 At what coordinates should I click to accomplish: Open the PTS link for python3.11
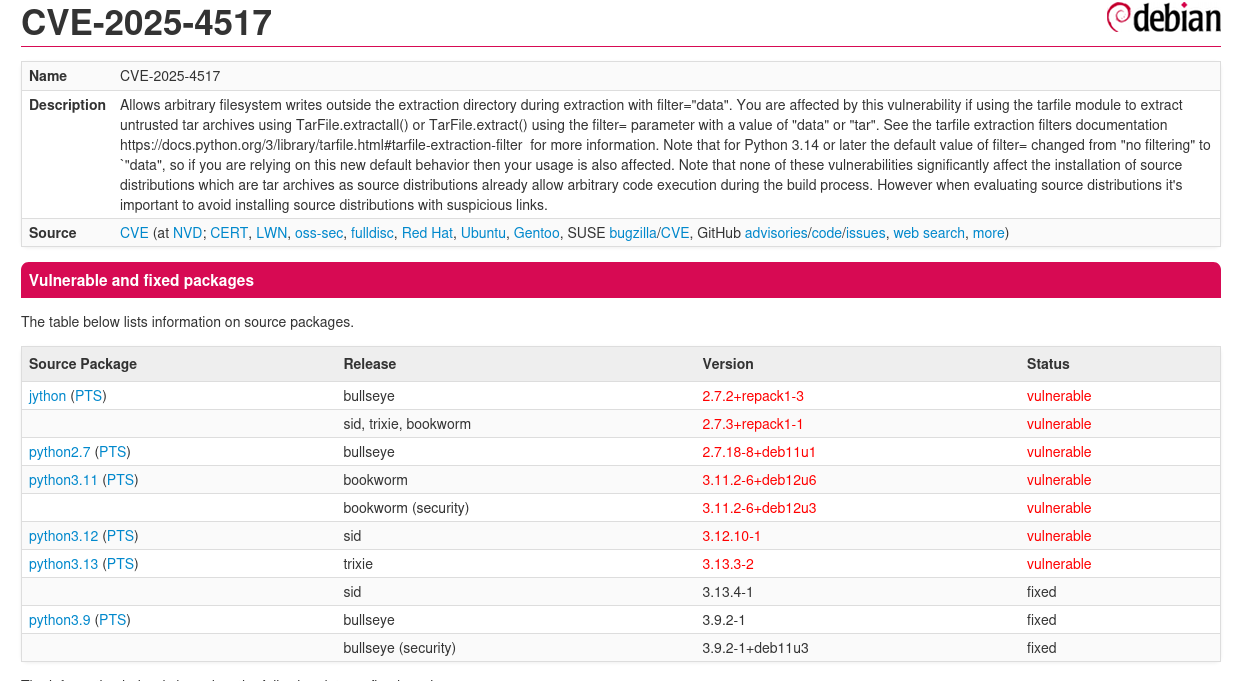point(120,480)
